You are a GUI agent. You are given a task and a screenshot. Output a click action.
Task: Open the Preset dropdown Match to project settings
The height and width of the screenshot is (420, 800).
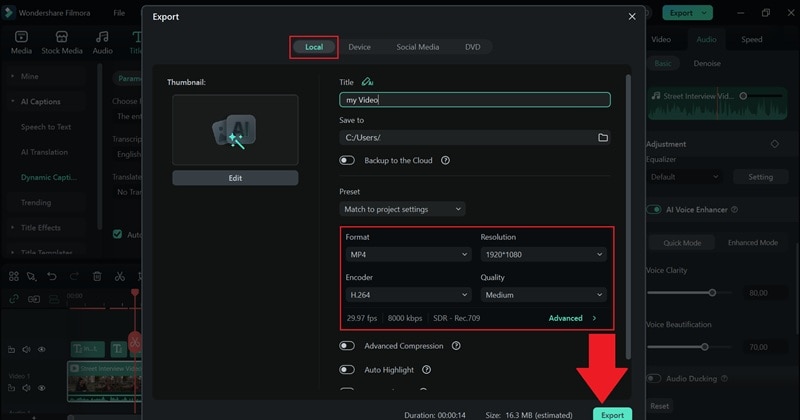pyautogui.click(x=402, y=209)
